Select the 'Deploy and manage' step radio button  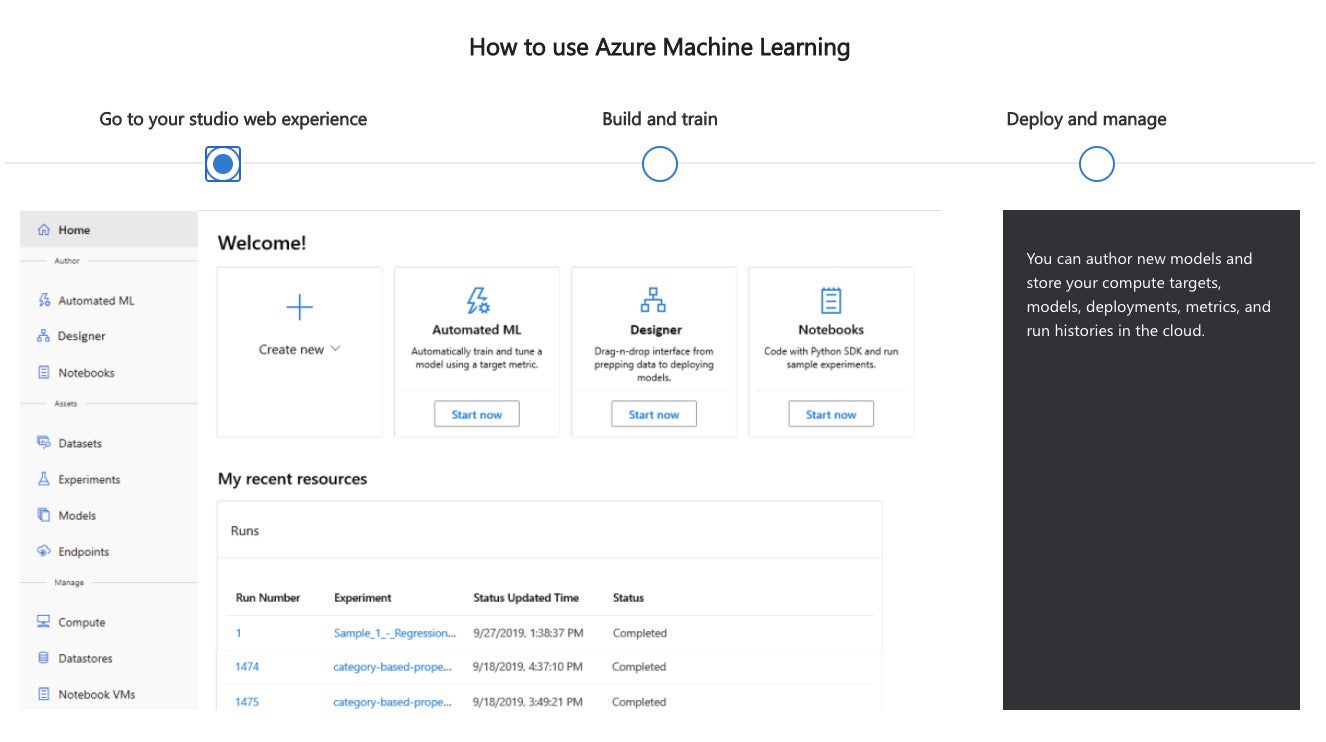pos(1097,163)
